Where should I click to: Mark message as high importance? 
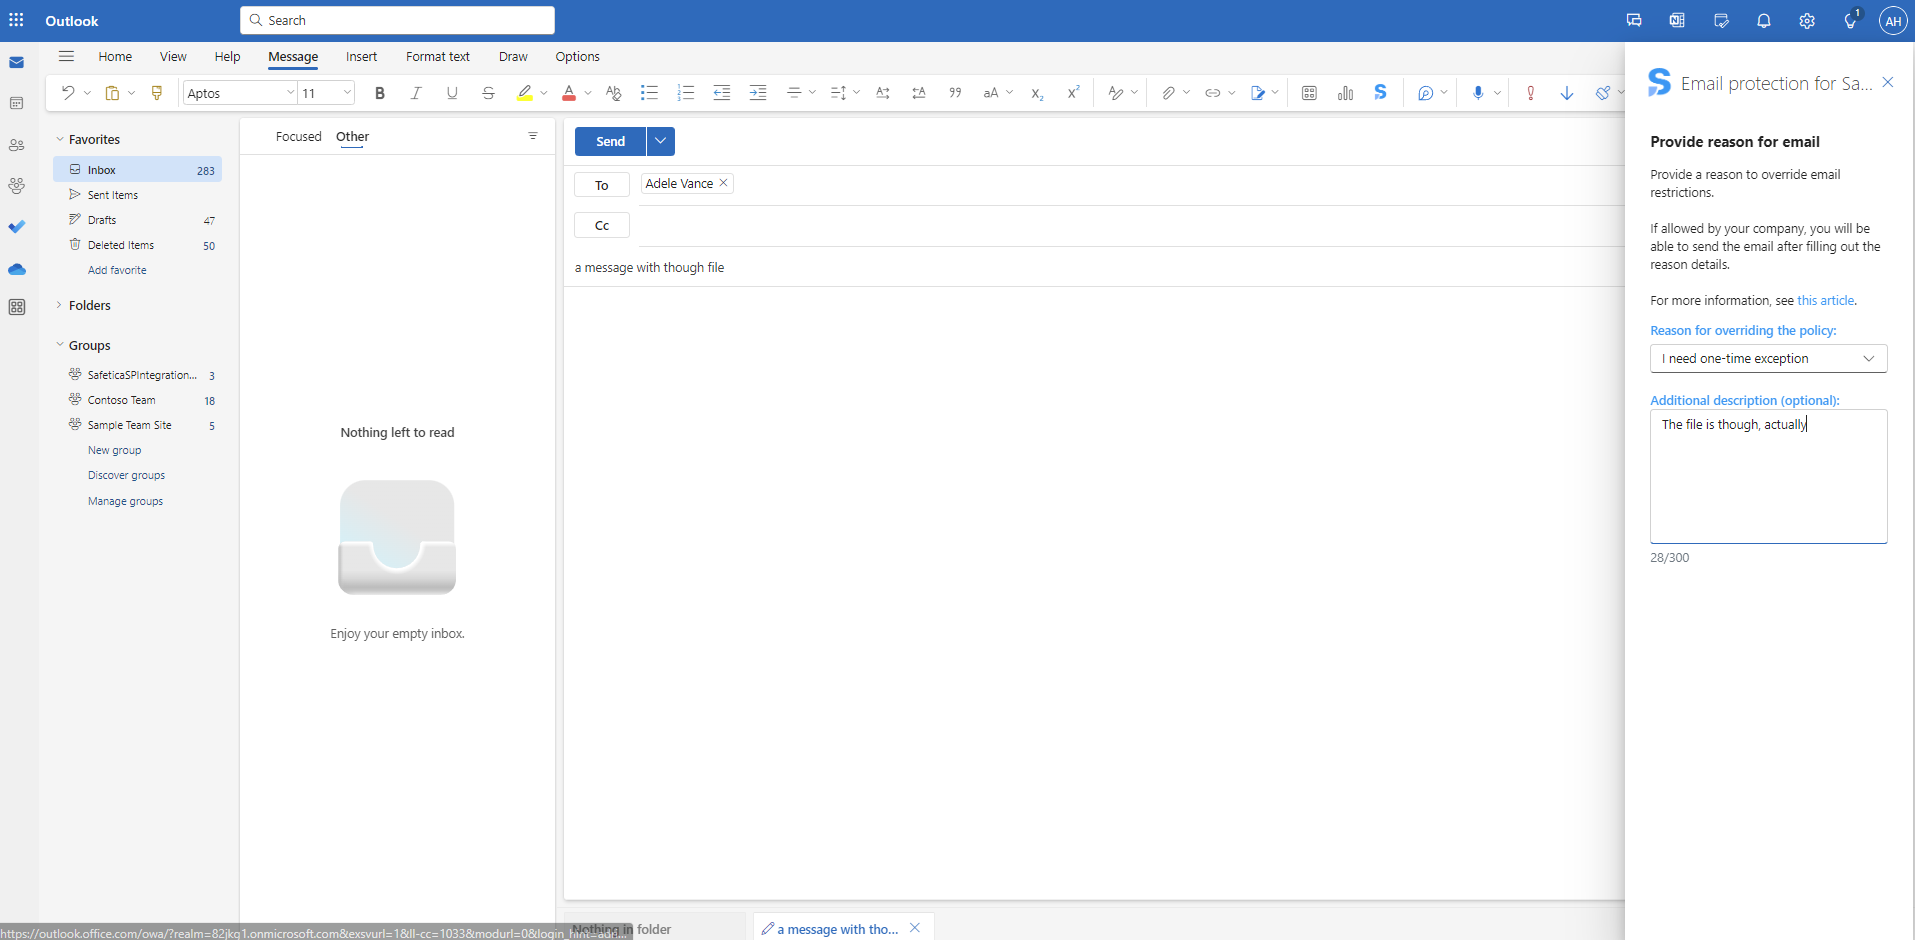1530,93
